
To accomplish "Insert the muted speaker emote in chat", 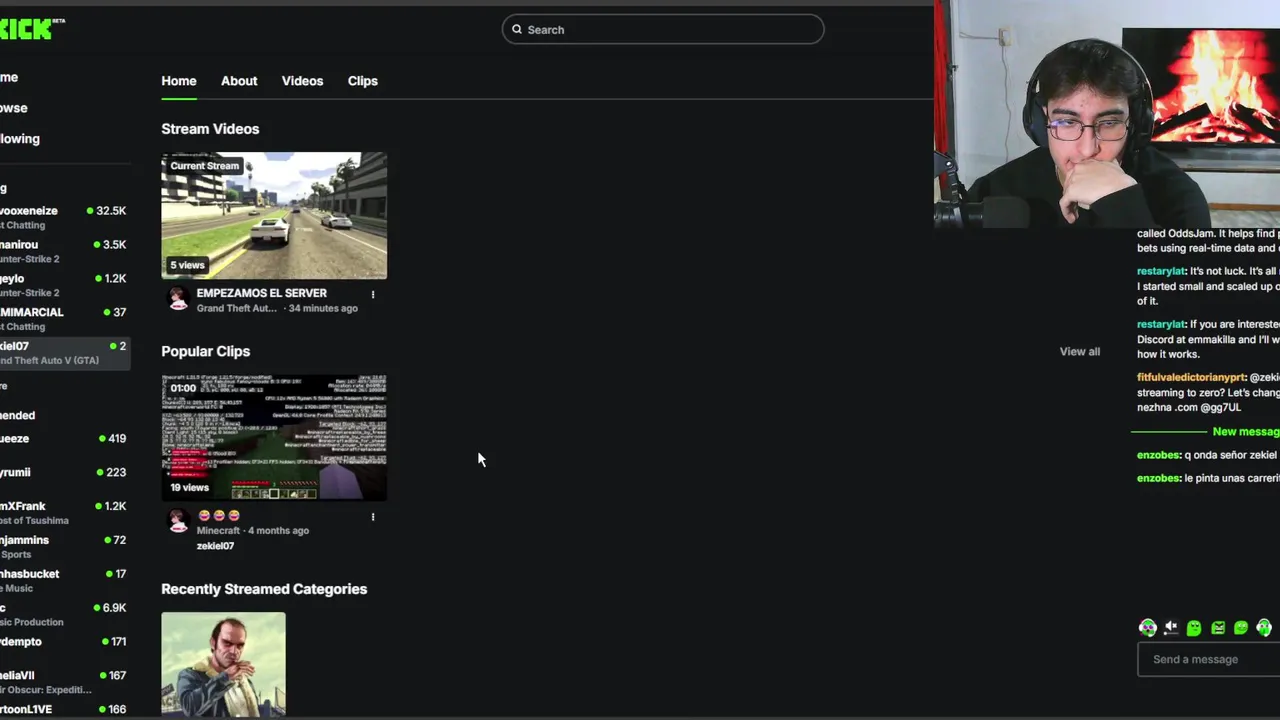I will tap(1171, 628).
